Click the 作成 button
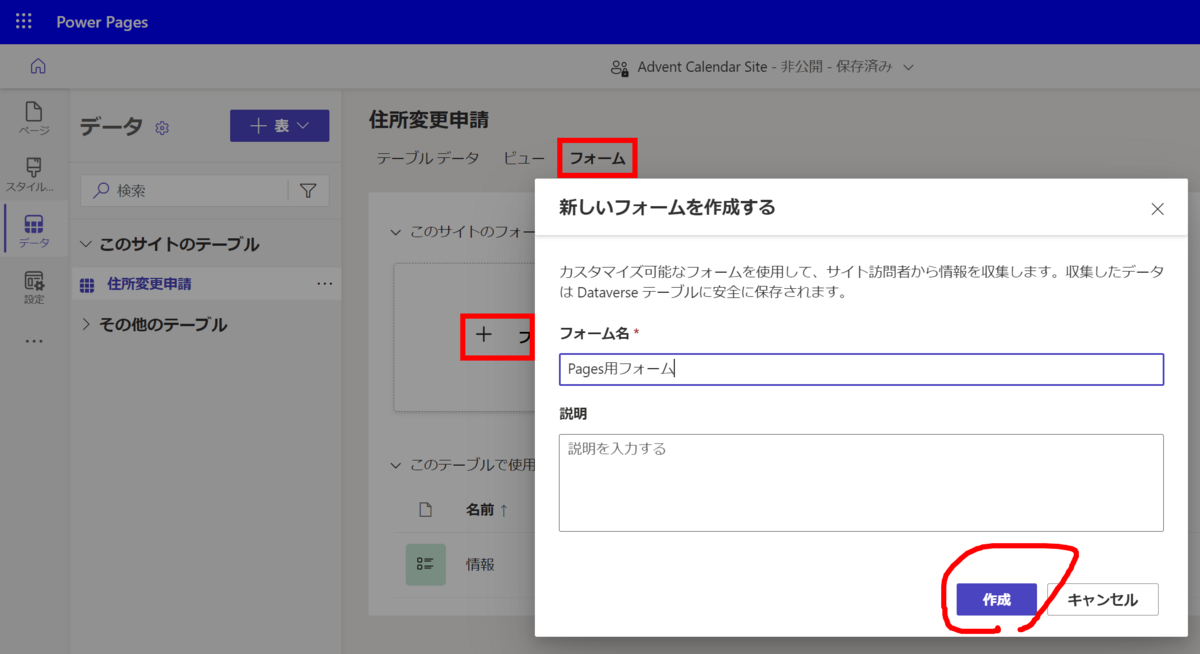 (996, 600)
